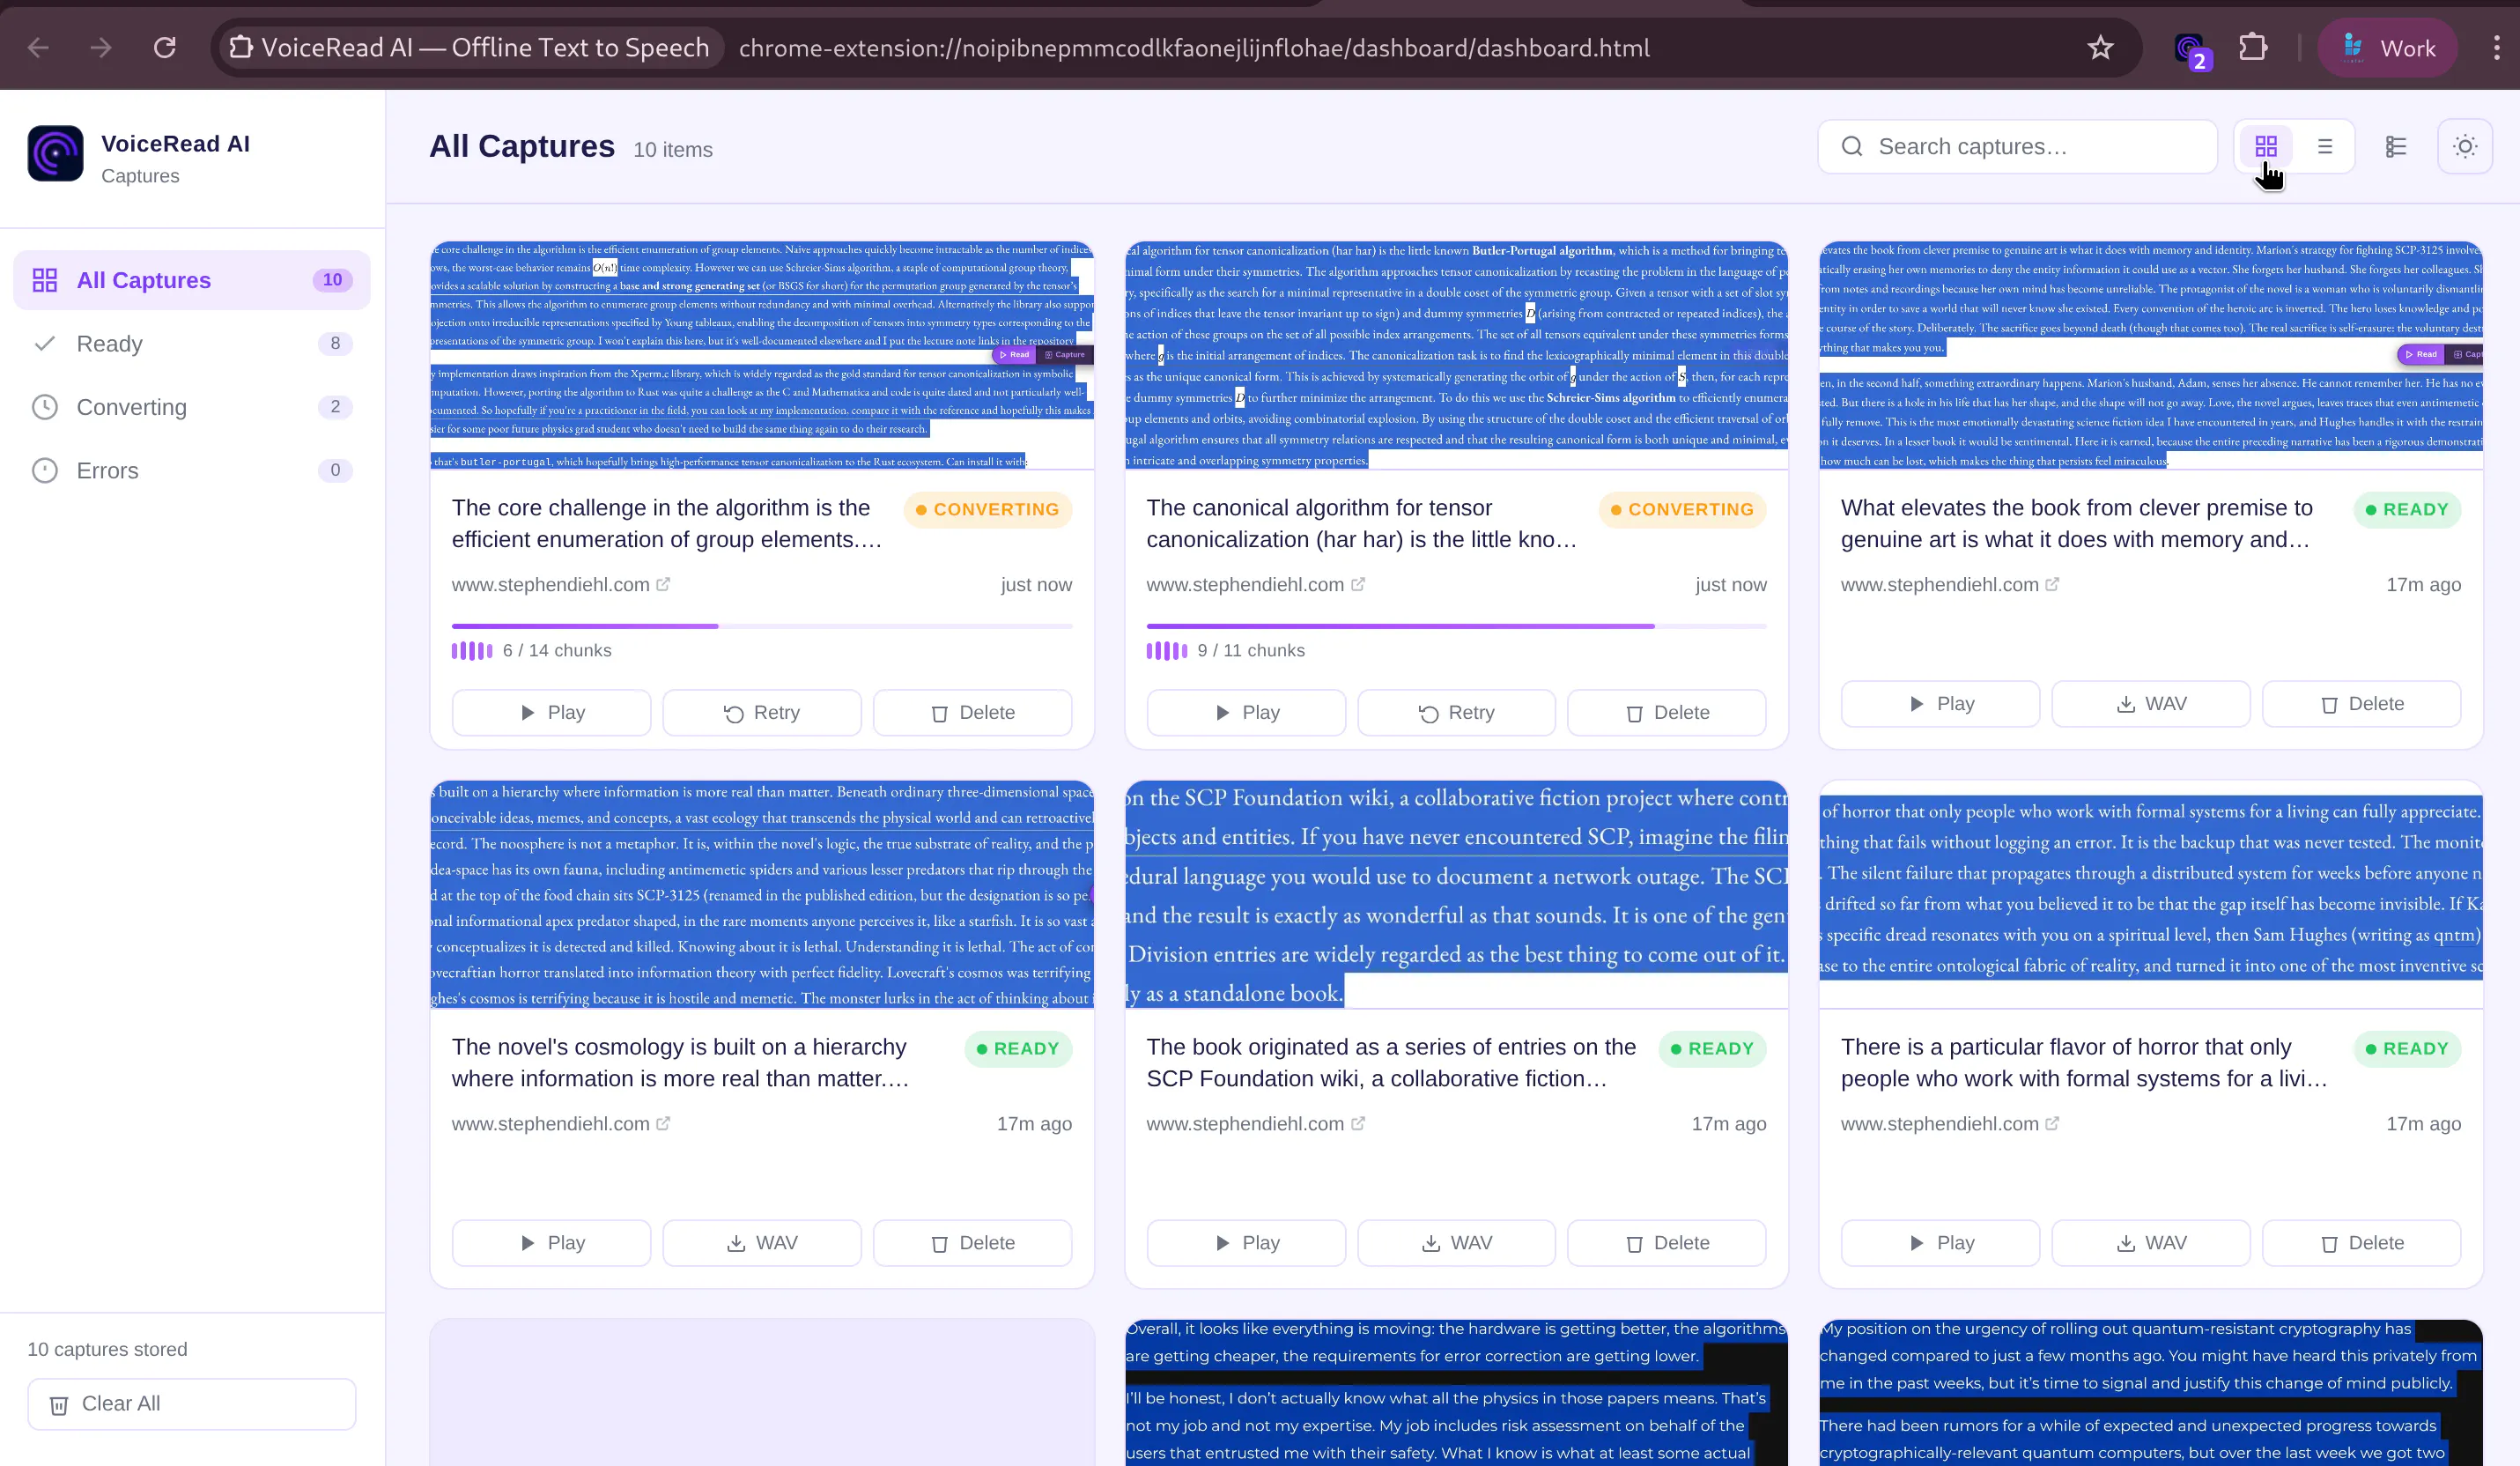Play the 'book originated as a series' capture
2520x1466 pixels.
(x=1246, y=1243)
